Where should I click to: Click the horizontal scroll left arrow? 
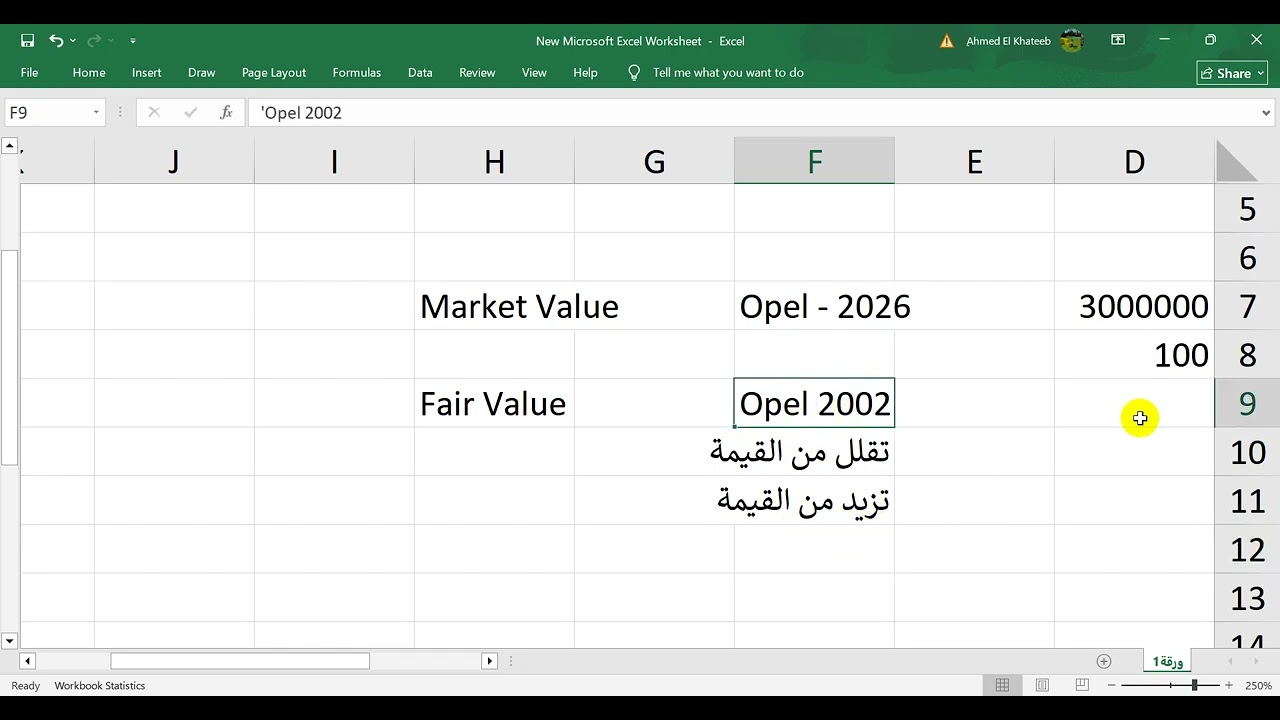coord(27,661)
